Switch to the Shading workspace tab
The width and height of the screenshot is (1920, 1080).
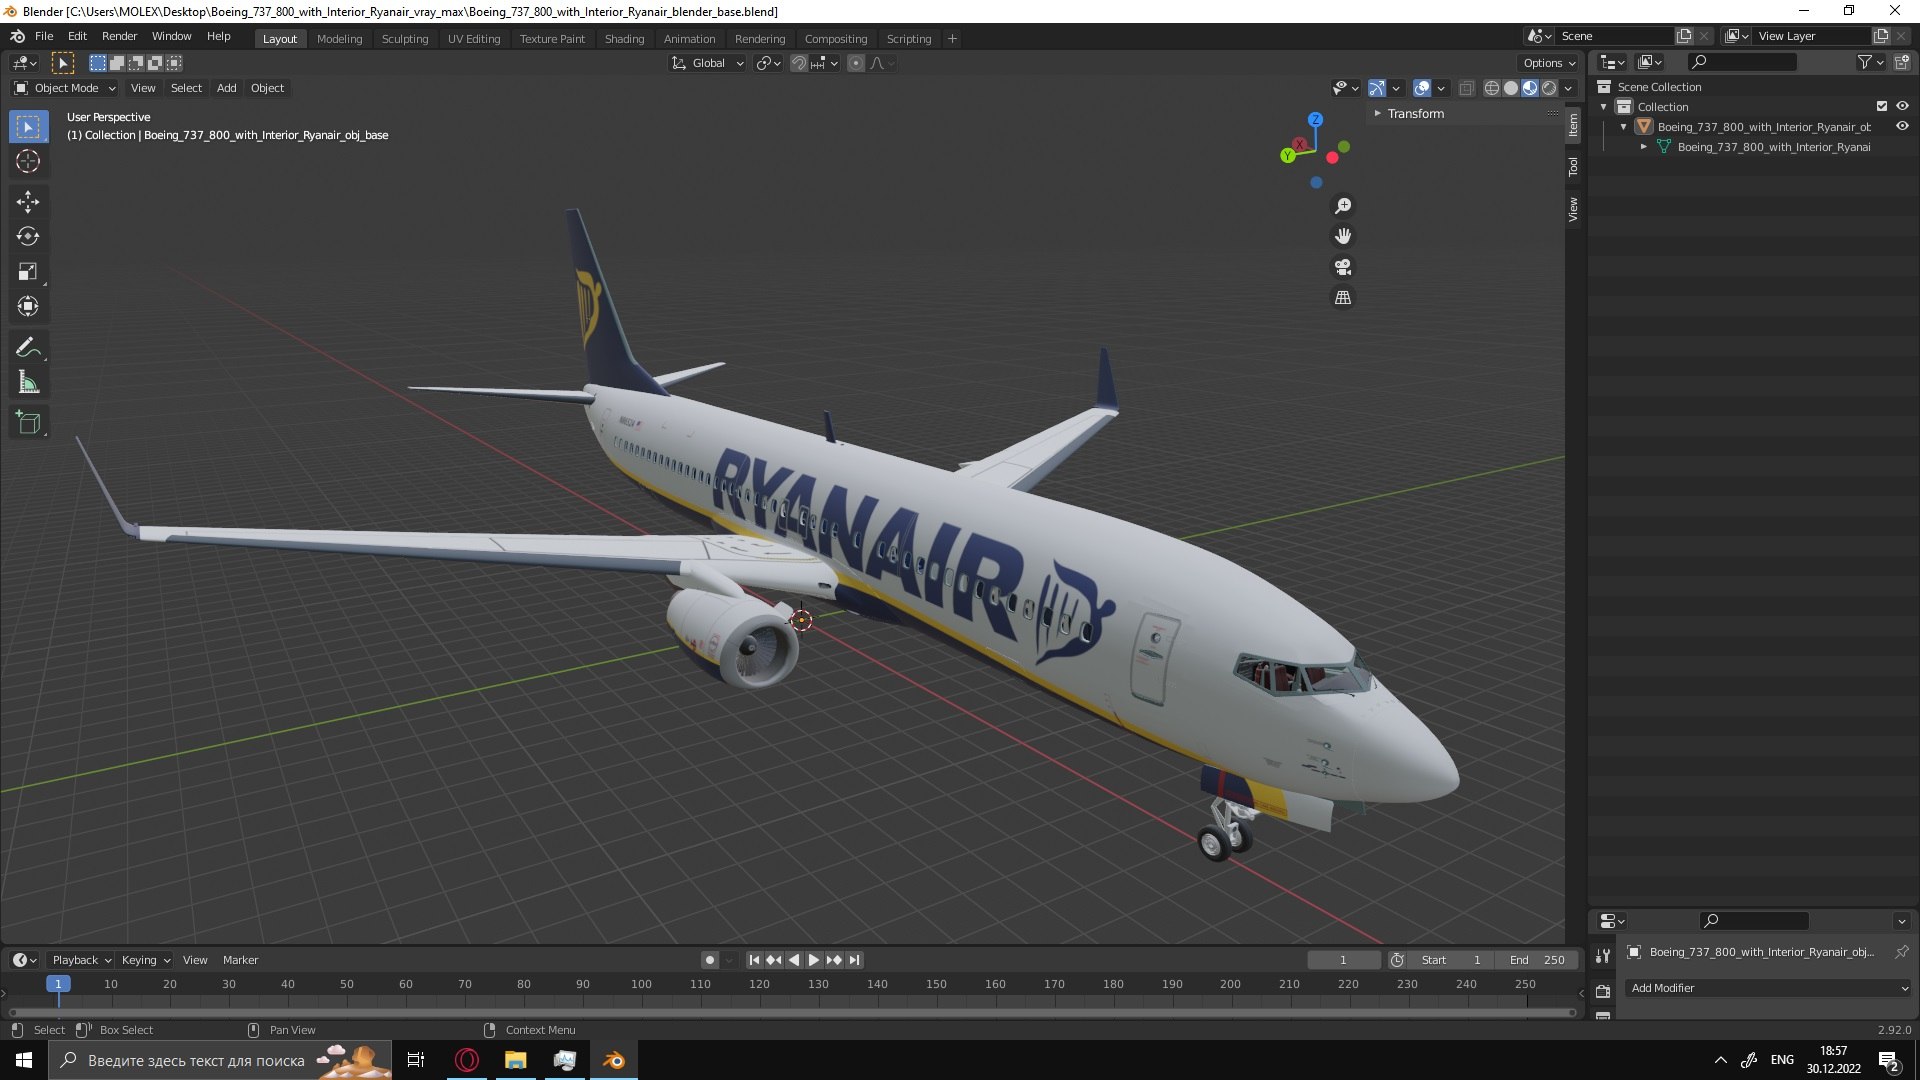tap(624, 39)
